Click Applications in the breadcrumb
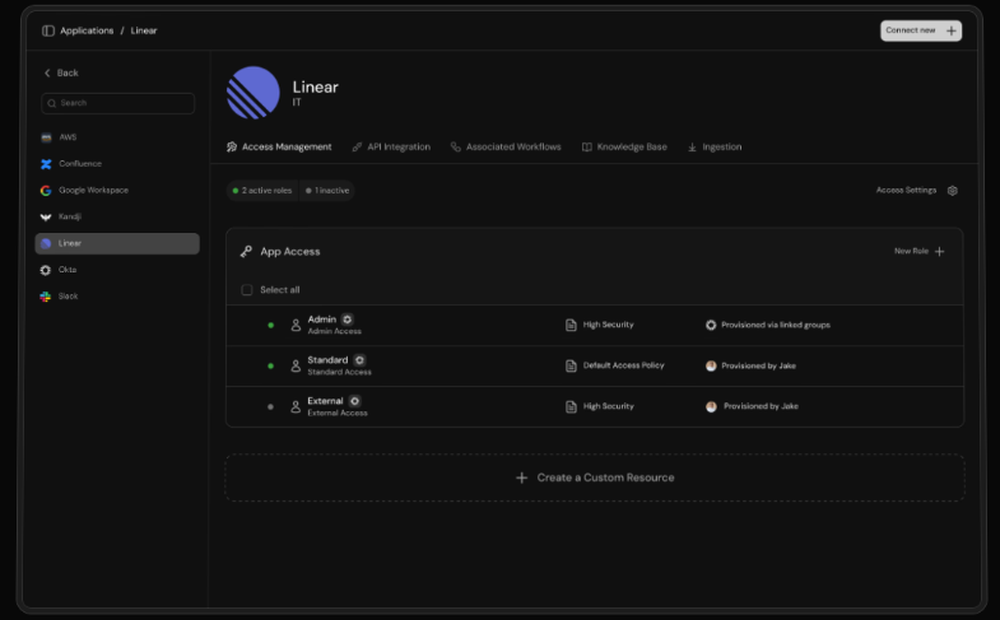 [87, 31]
